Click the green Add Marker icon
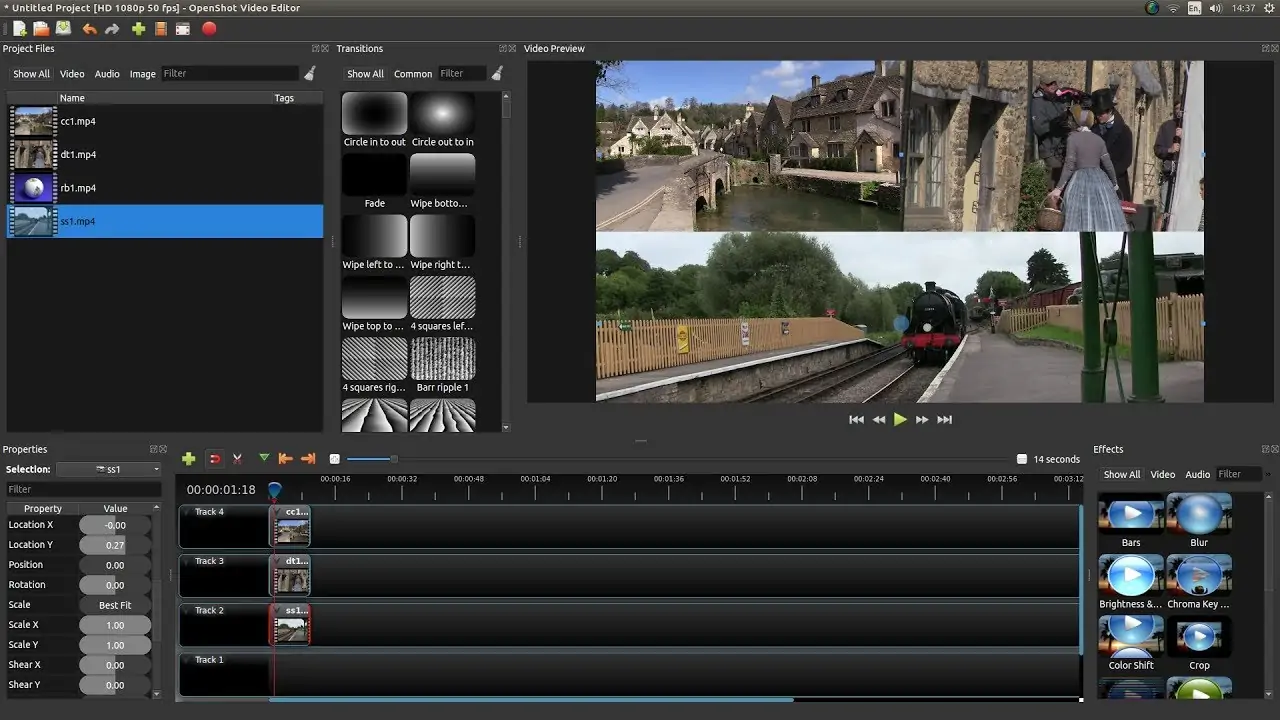Screen dimensions: 1280x720 point(264,458)
